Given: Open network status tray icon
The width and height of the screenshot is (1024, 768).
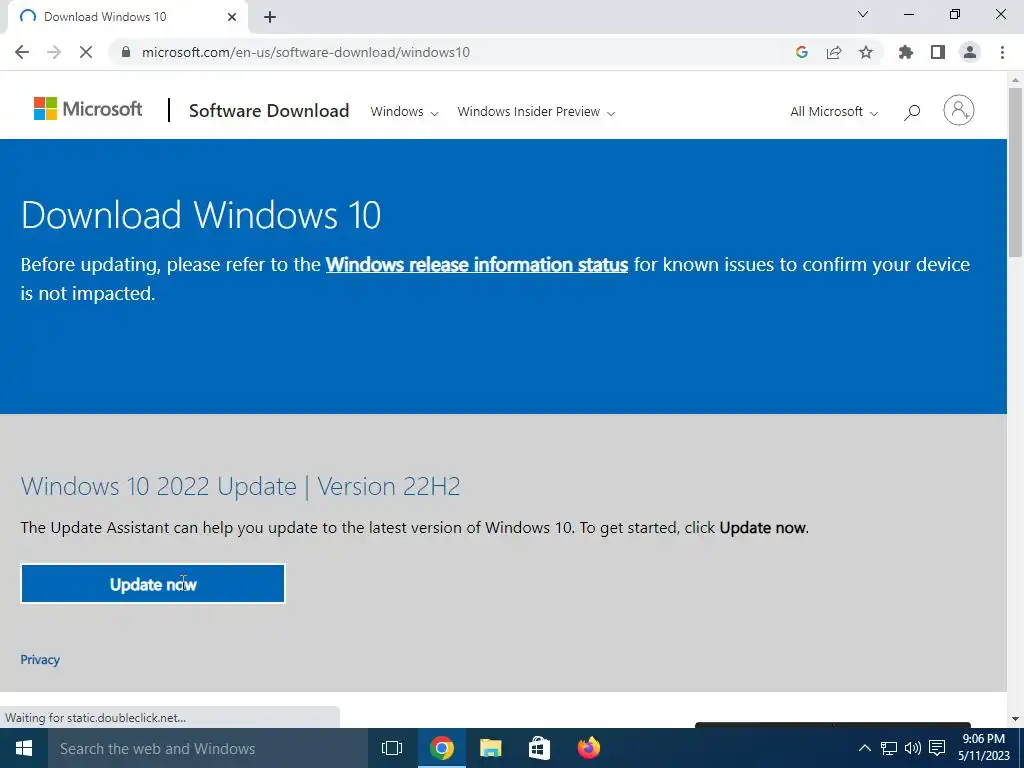Looking at the screenshot, I should (889, 748).
